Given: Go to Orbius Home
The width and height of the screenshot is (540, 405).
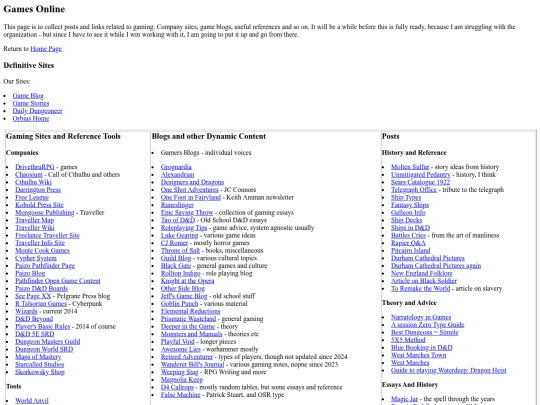Looking at the screenshot, I should 31,118.
